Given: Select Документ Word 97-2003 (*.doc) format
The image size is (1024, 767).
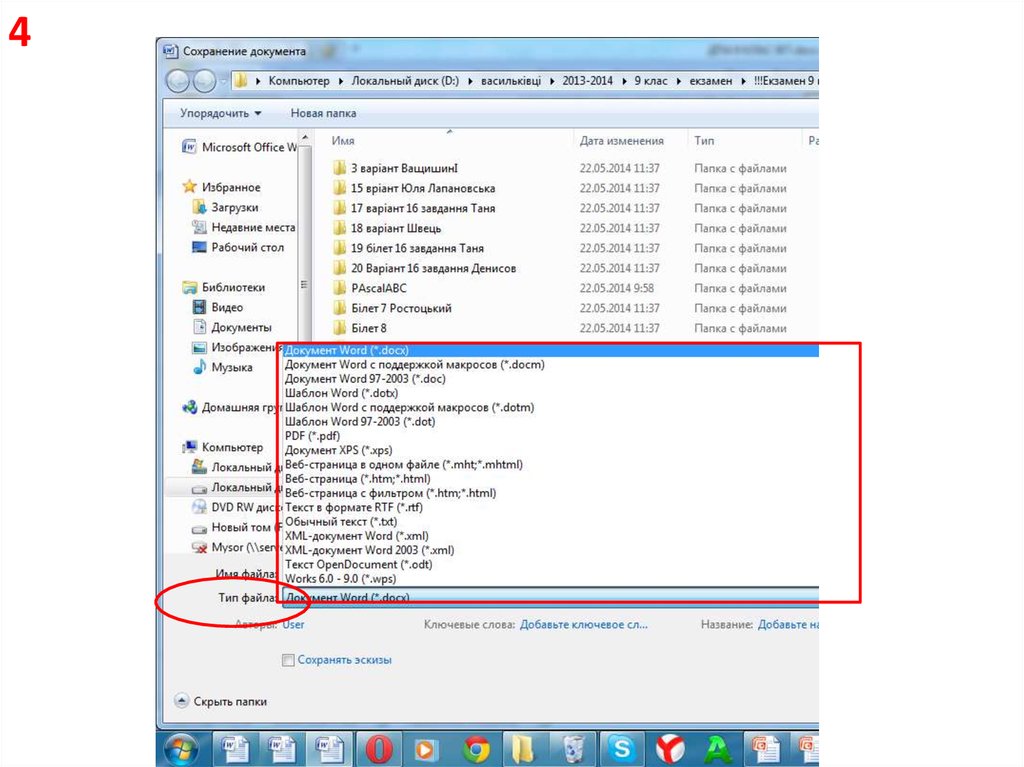Looking at the screenshot, I should (x=364, y=379).
